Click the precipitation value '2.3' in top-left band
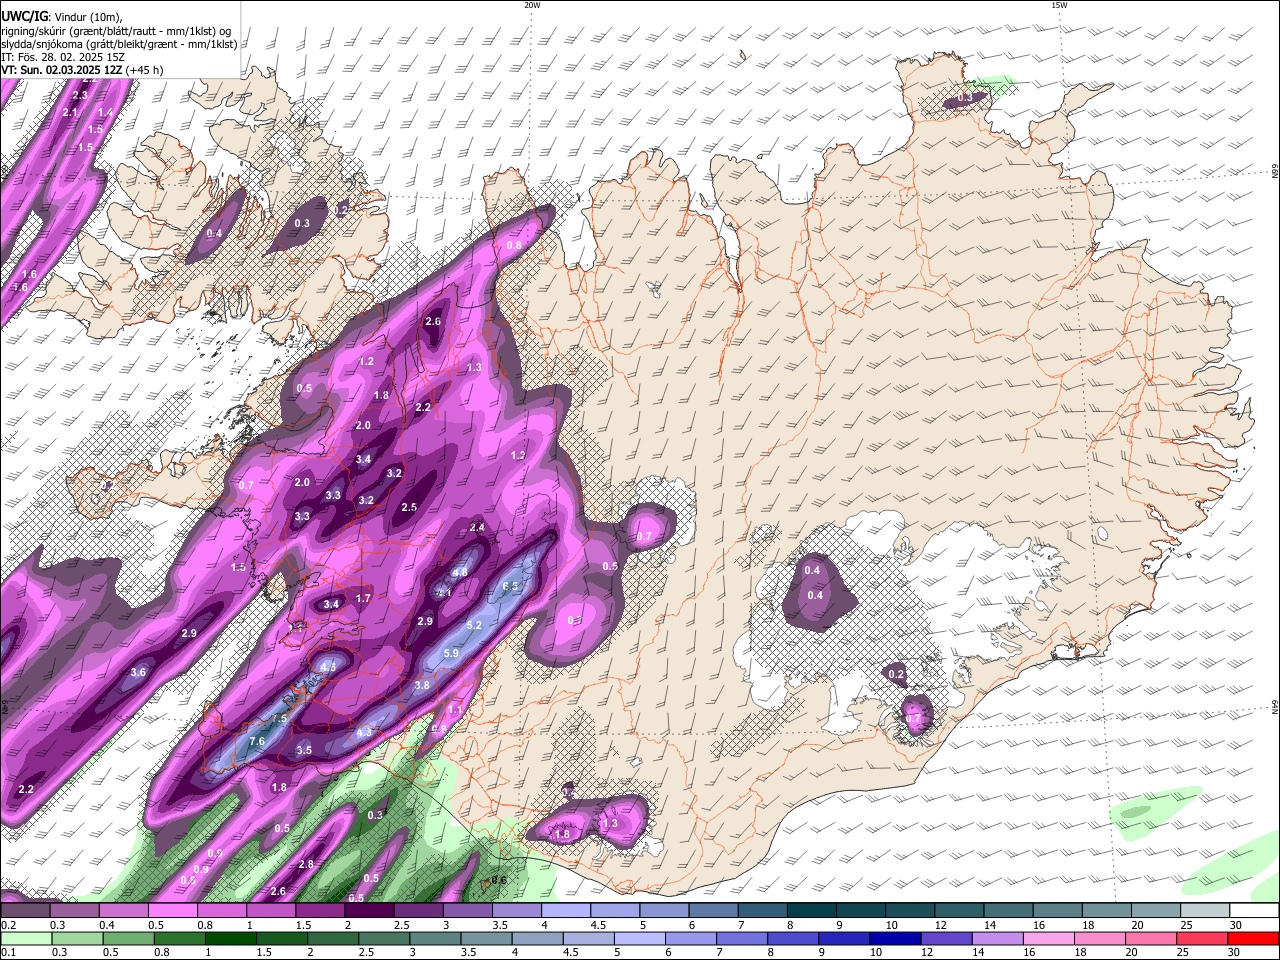 [80, 96]
